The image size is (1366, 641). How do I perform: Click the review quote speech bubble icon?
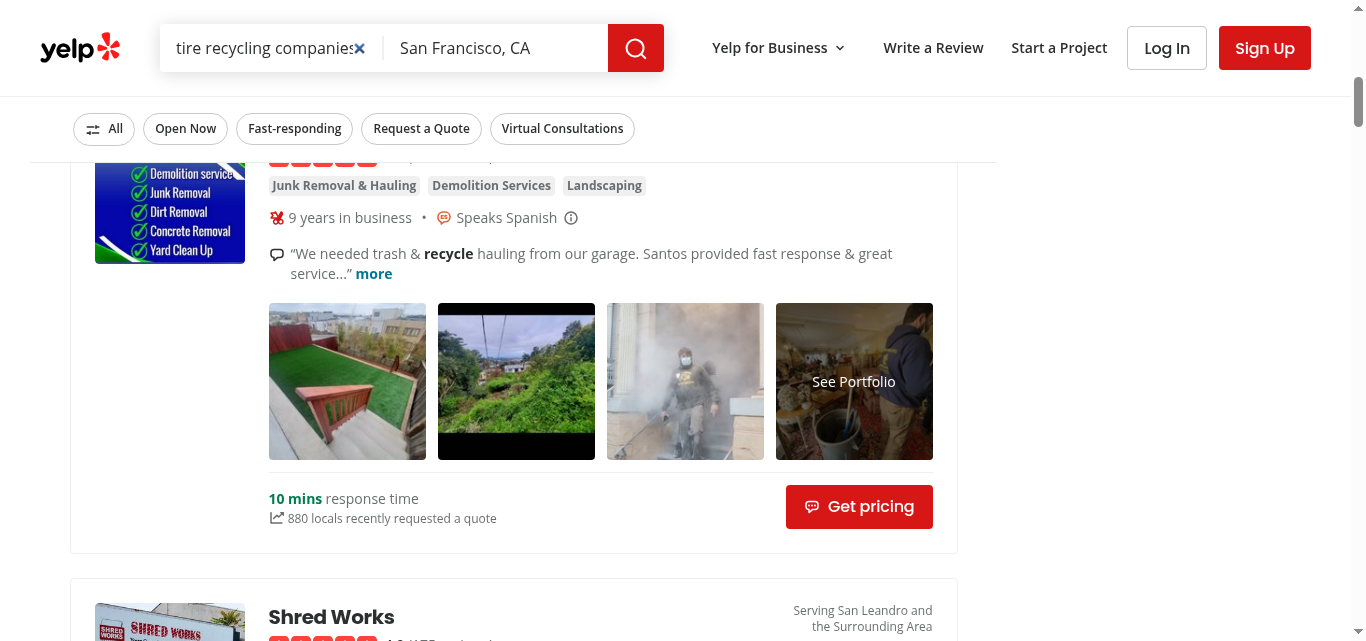[x=277, y=254]
